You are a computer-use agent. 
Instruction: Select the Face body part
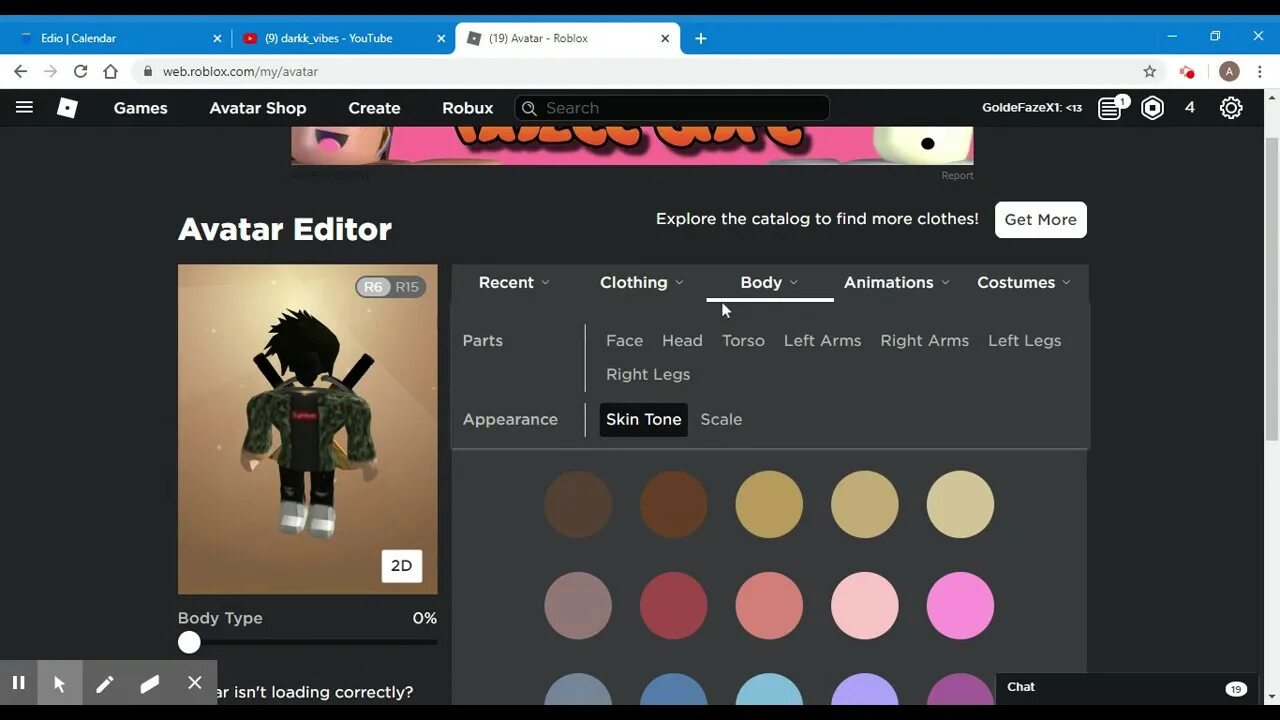pos(624,340)
